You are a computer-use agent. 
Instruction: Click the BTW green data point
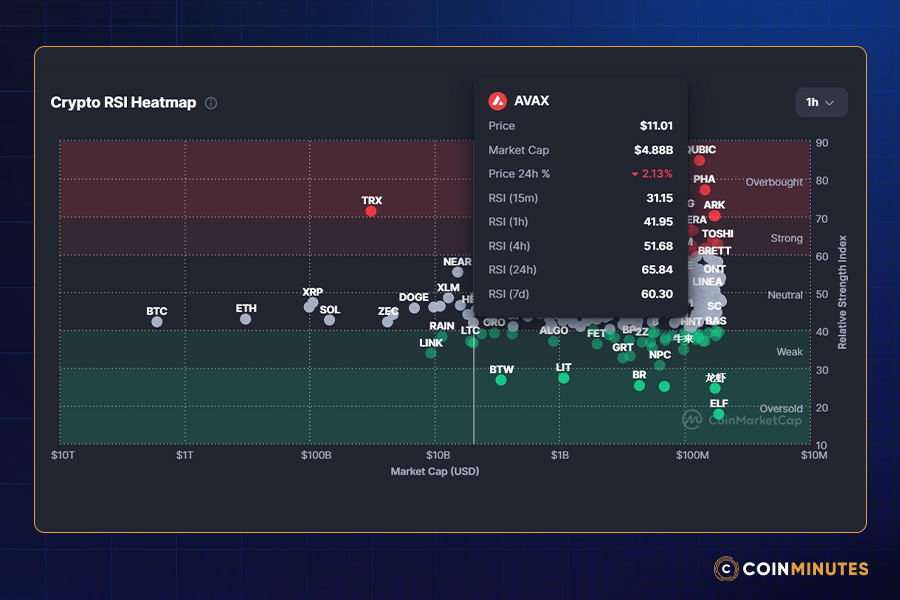(501, 380)
